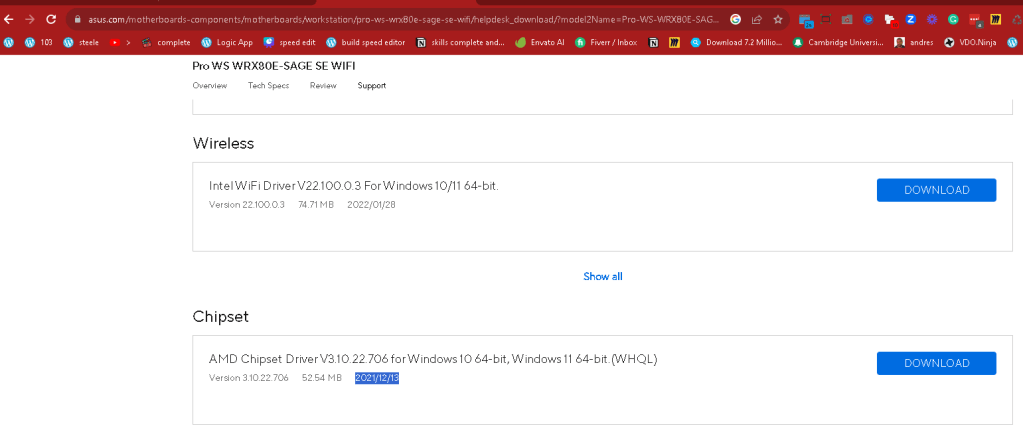Click the highlighted date 2021/12/13
This screenshot has height=440, width=1023.
376,378
